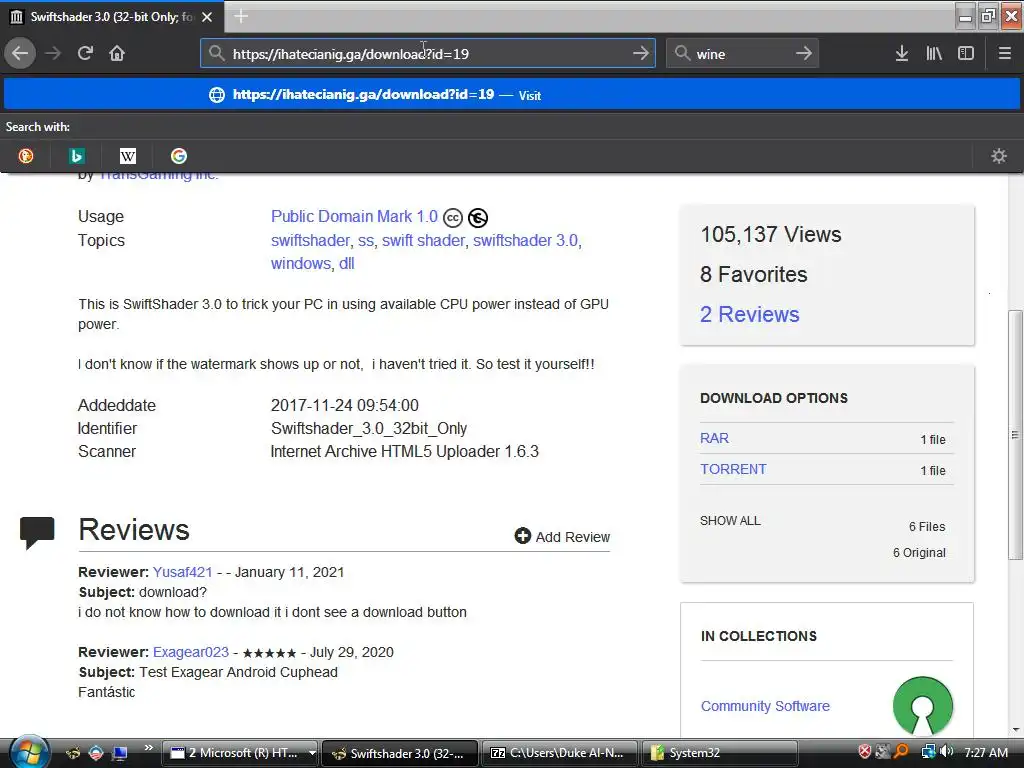Image resolution: width=1024 pixels, height=768 pixels.
Task: Search with Bing engine
Action: (76, 156)
